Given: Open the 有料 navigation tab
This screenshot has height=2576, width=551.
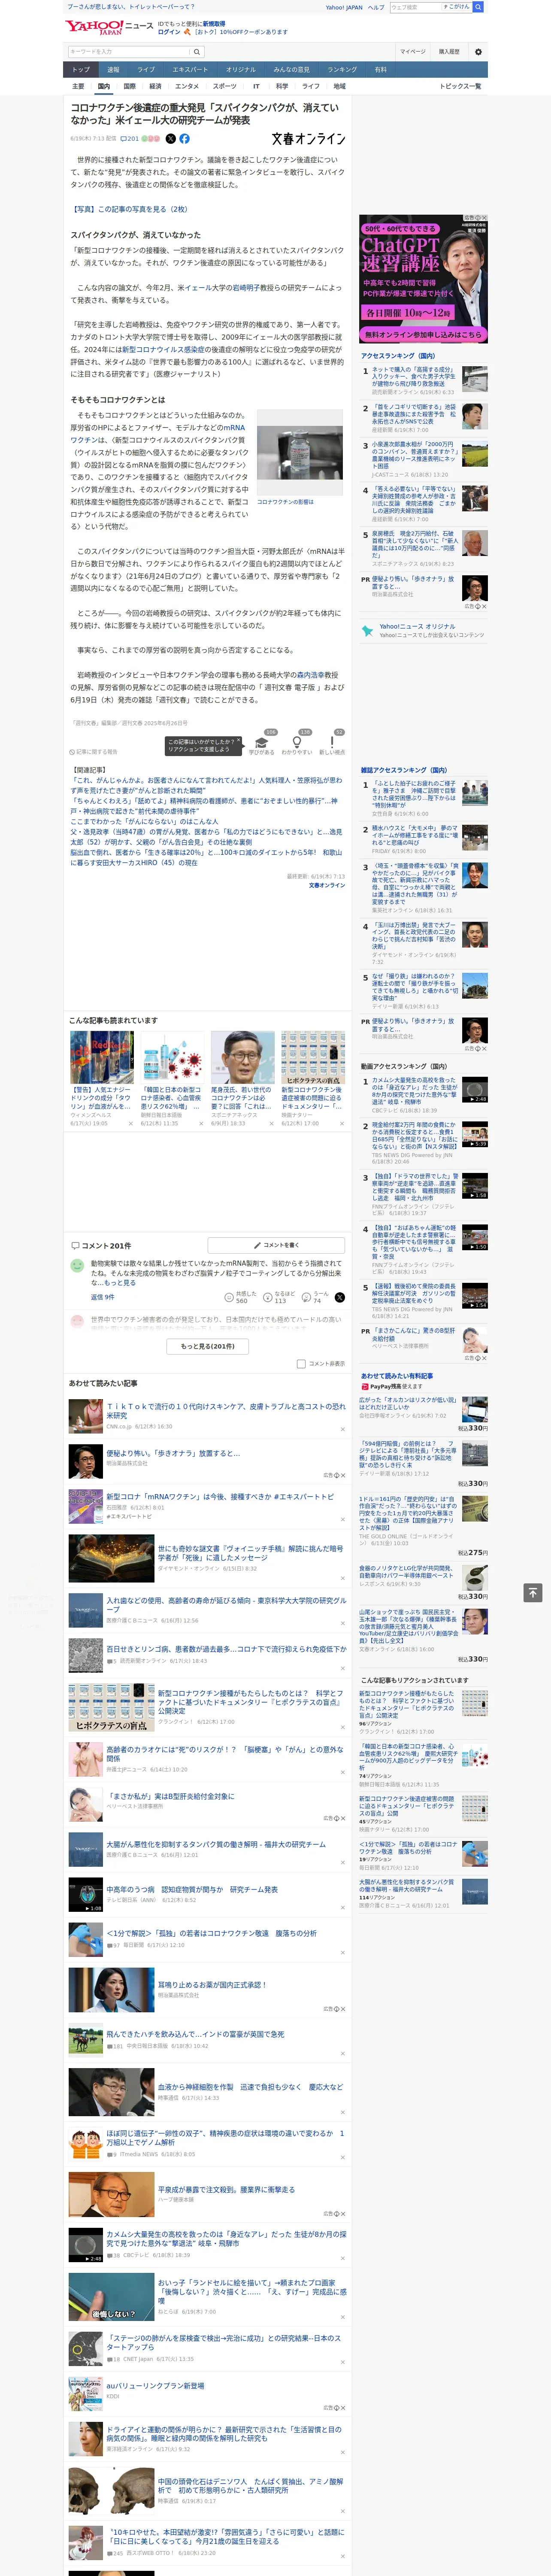Looking at the screenshot, I should coord(380,70).
